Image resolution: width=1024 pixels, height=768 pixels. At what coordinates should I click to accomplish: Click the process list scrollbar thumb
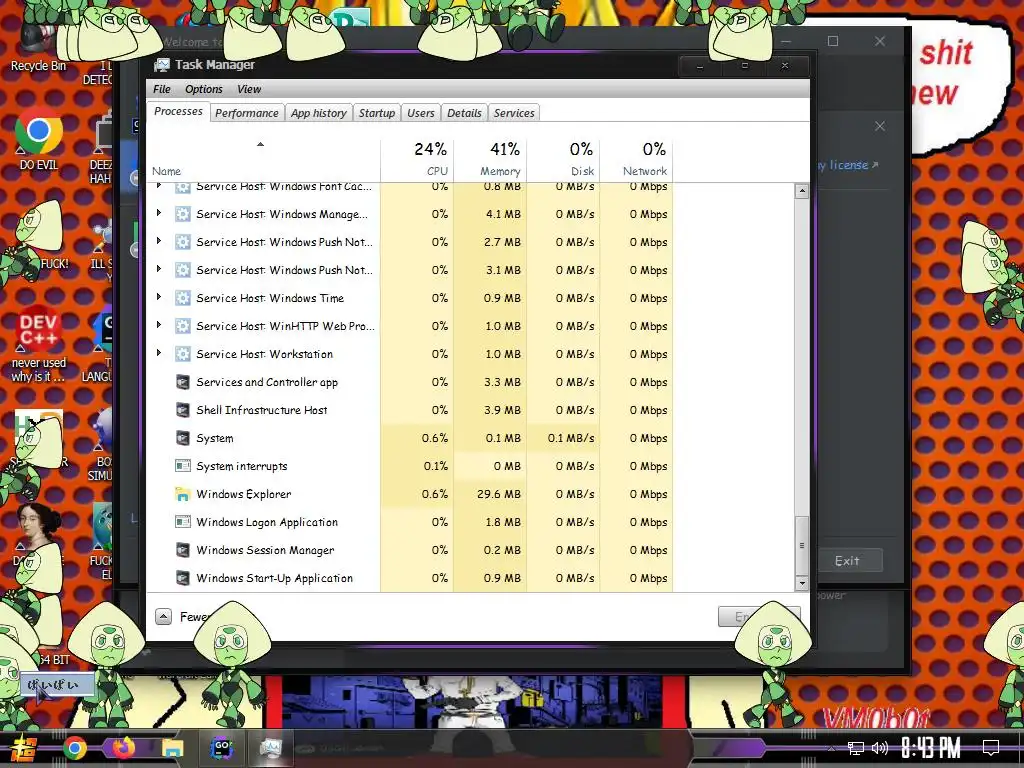coord(802,545)
